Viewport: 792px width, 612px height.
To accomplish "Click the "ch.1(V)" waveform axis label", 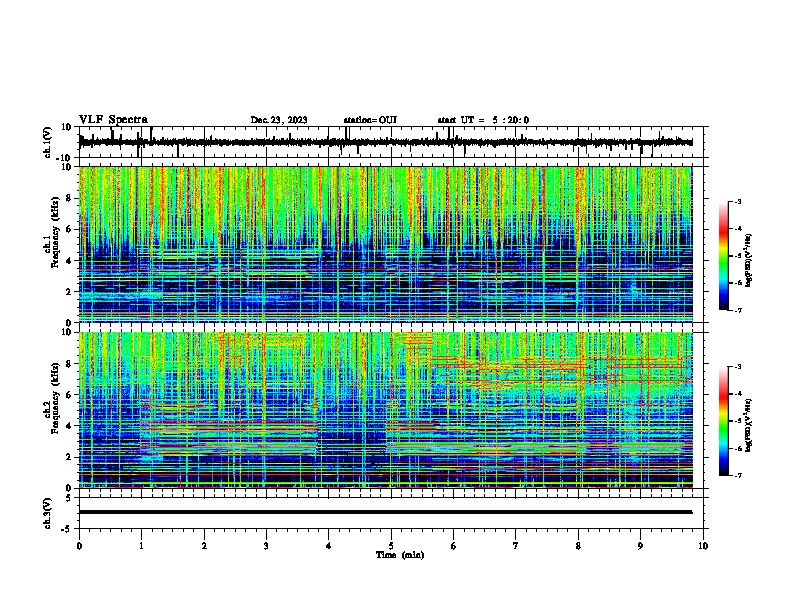I will click(48, 142).
